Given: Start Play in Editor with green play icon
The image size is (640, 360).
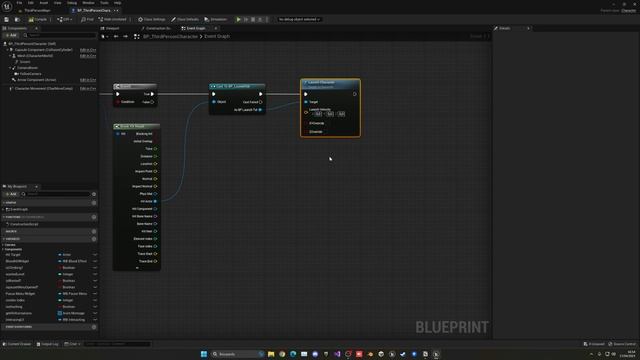Looking at the screenshot, I should tap(238, 19).
